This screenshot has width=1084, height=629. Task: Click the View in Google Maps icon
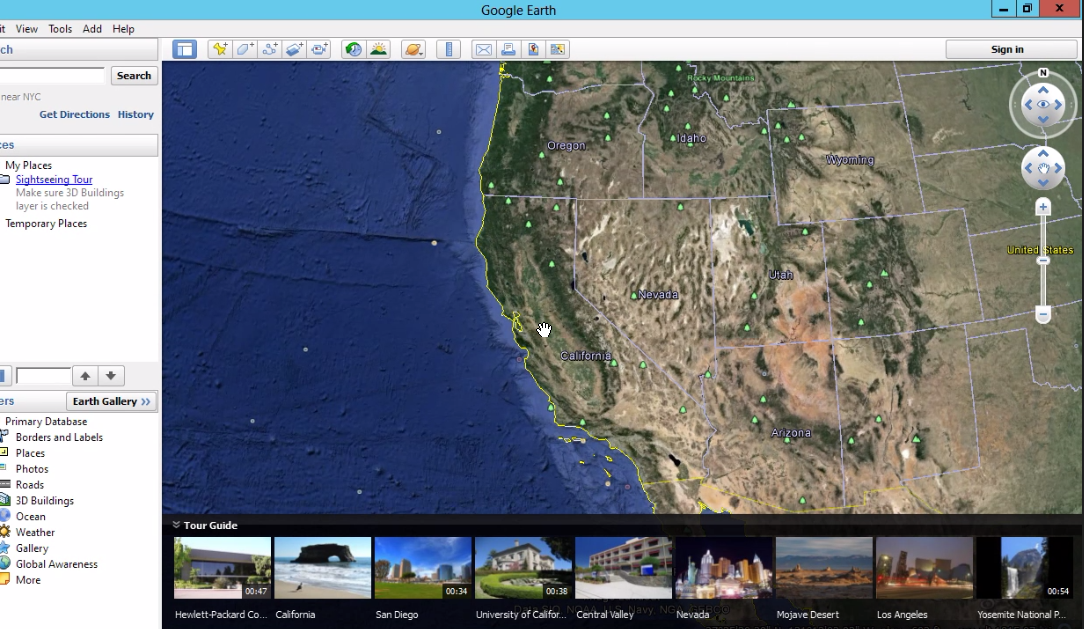(558, 49)
